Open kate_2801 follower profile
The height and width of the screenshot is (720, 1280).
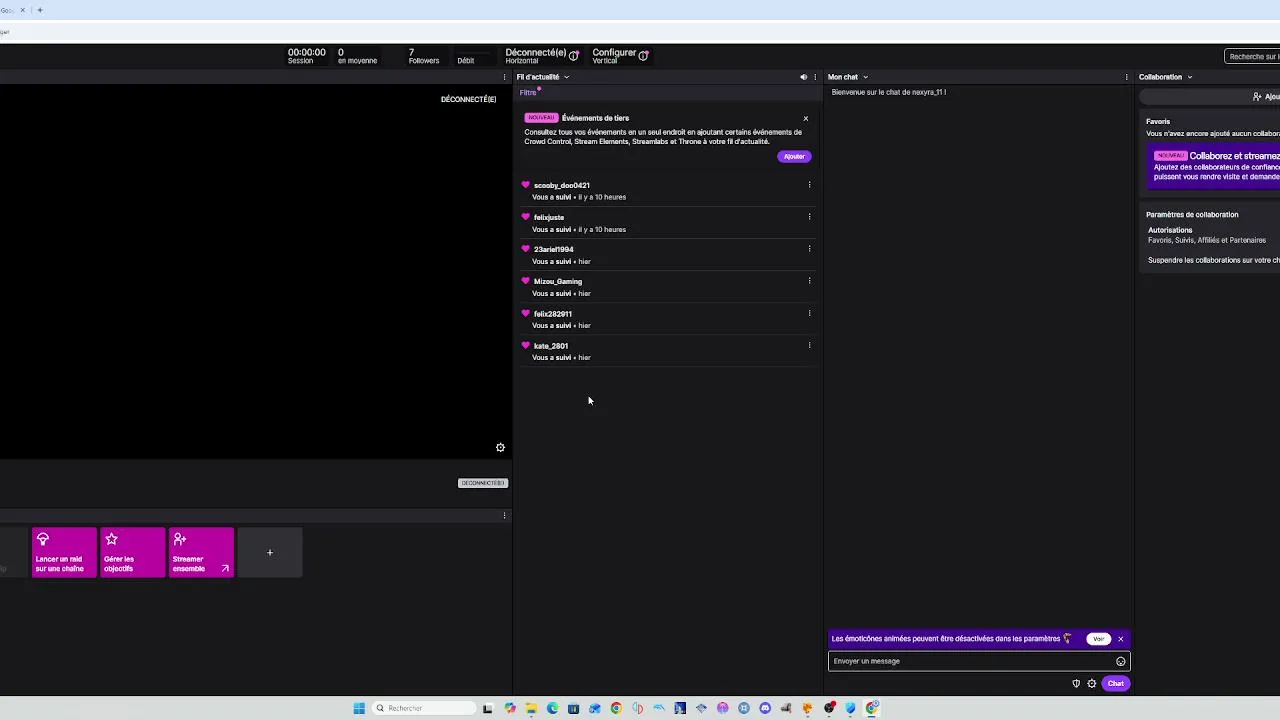pyautogui.click(x=551, y=346)
